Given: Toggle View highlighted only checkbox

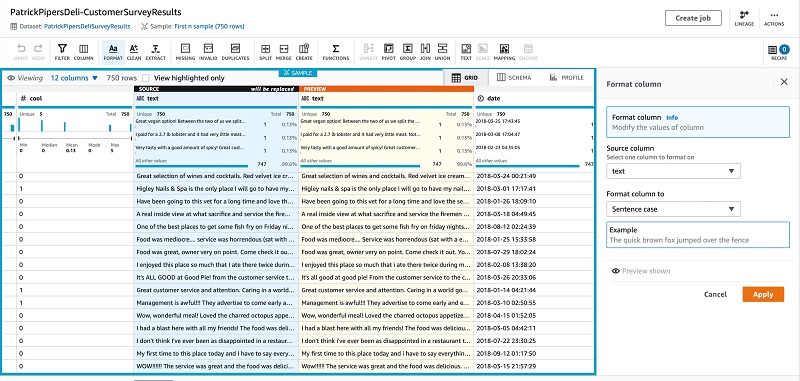Looking at the screenshot, I should tap(146, 78).
